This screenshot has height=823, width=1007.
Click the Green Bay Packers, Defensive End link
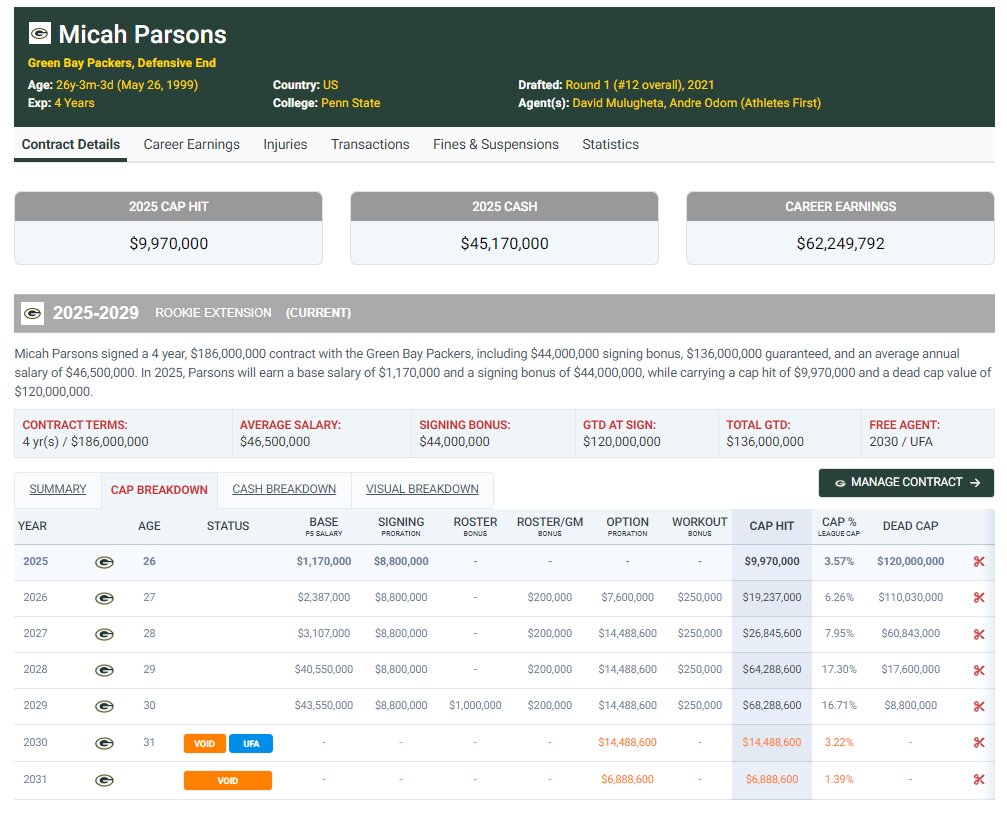click(x=121, y=63)
